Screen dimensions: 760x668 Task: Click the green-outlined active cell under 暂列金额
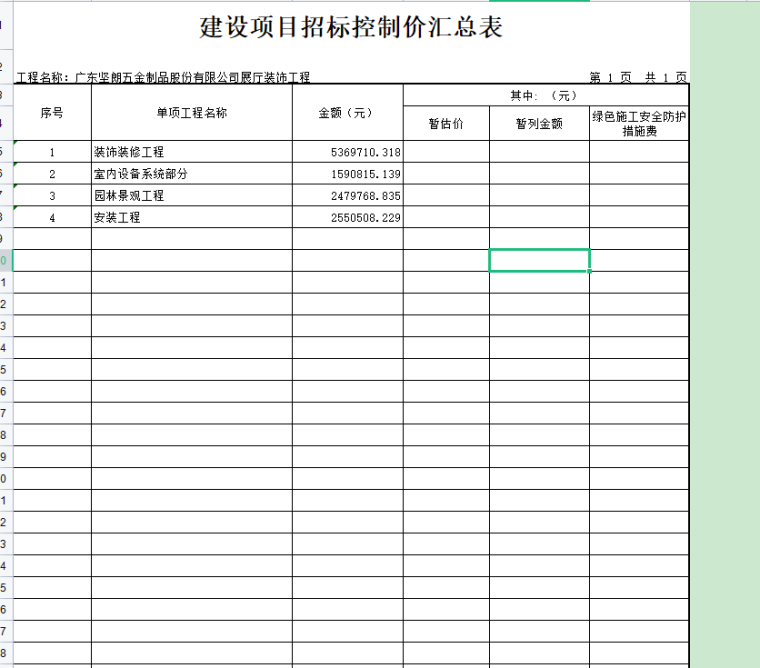pos(539,260)
